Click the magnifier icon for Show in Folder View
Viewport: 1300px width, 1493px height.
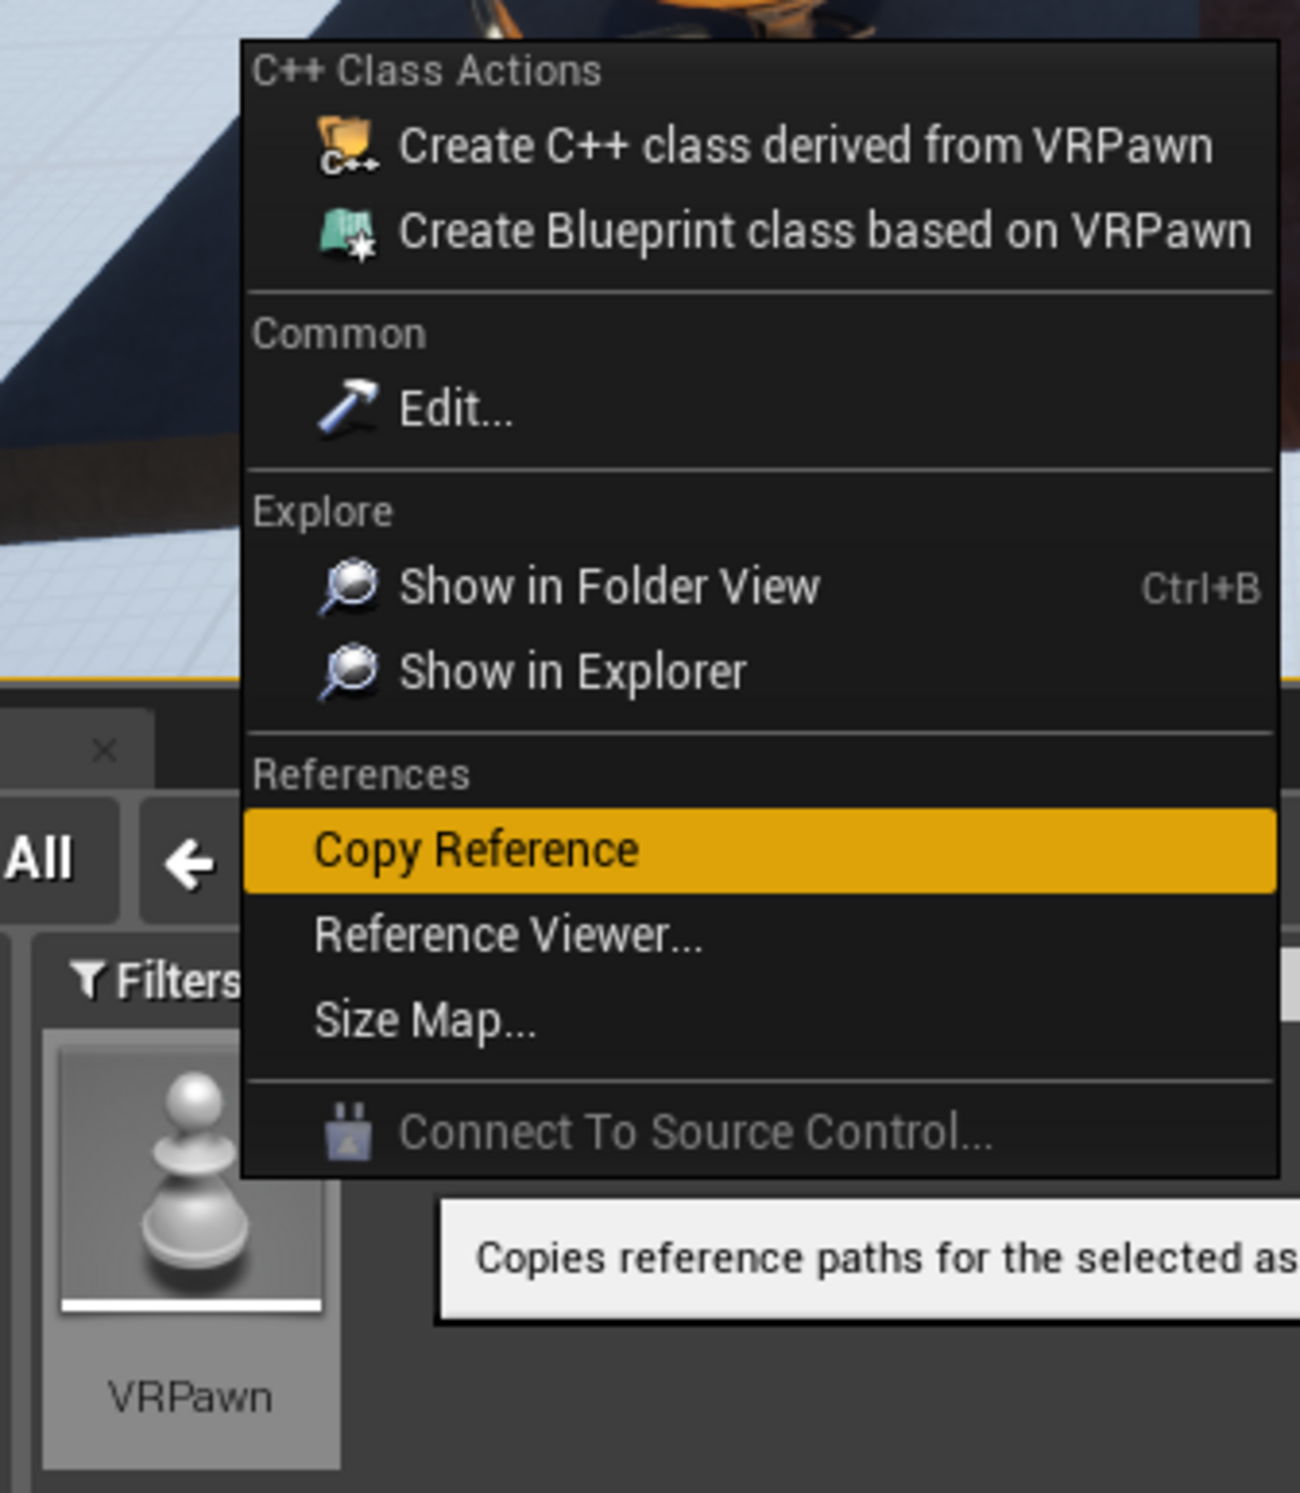(347, 586)
